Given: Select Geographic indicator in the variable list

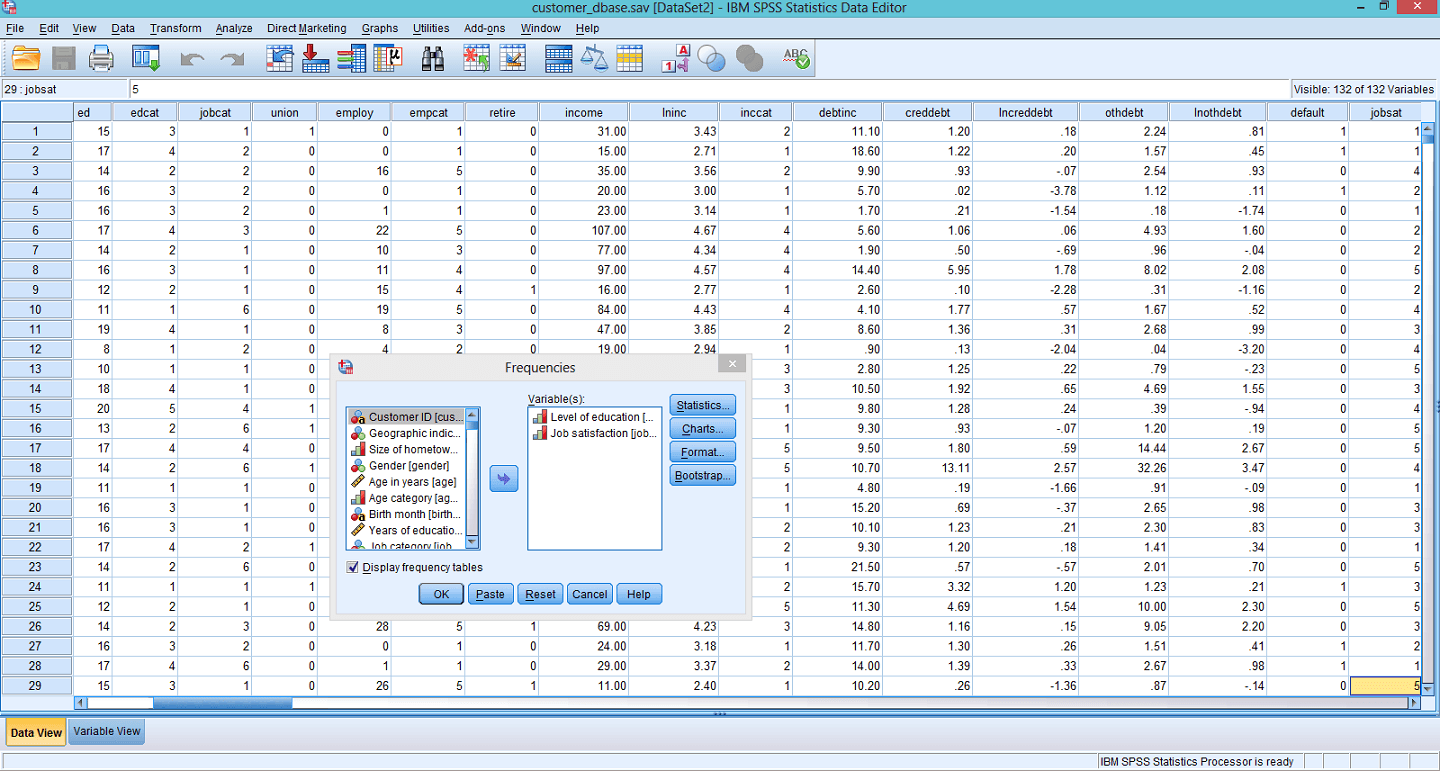Looking at the screenshot, I should click(x=407, y=433).
